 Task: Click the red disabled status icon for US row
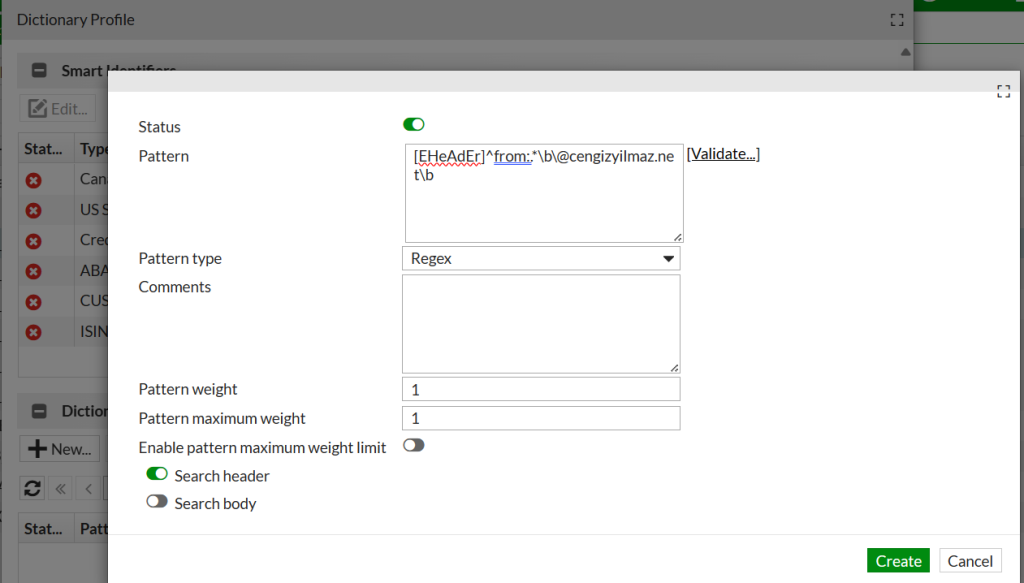tap(33, 211)
